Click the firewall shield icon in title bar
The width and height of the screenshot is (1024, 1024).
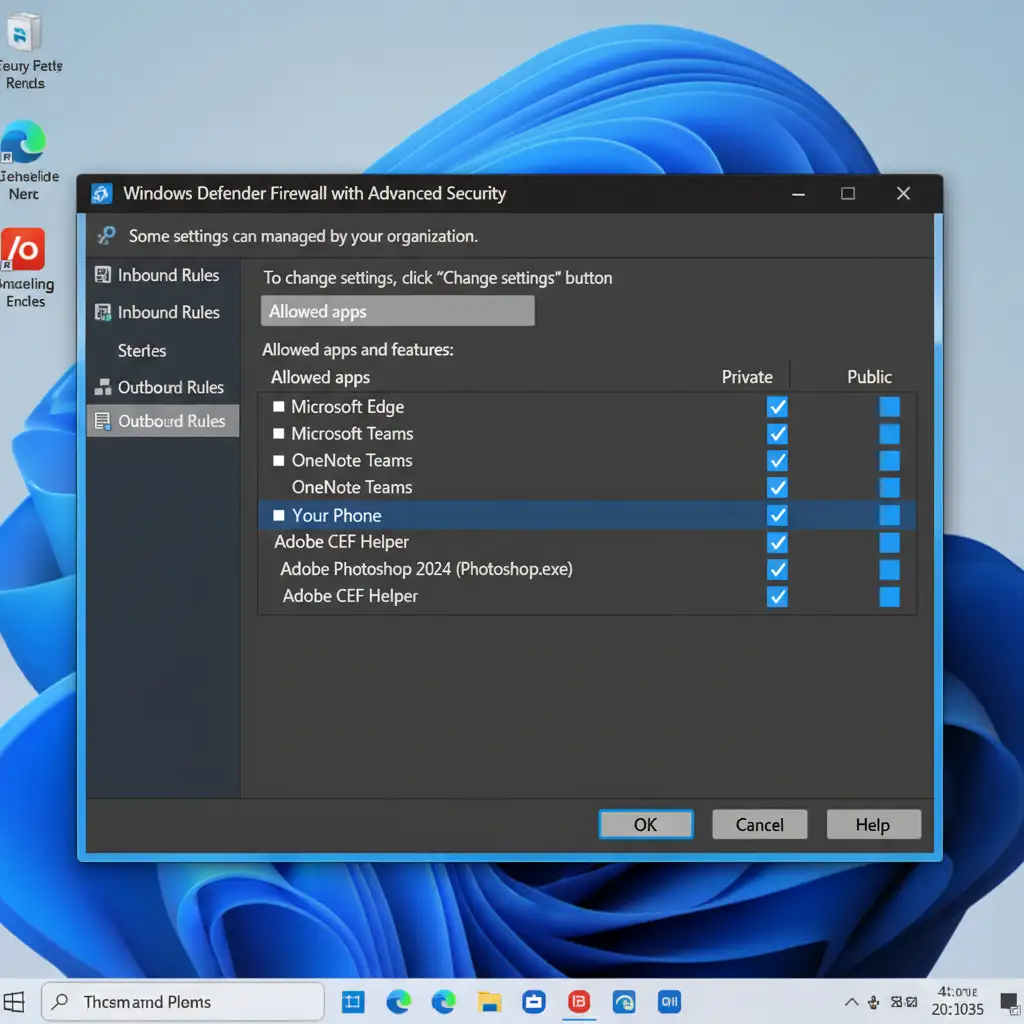pos(101,194)
